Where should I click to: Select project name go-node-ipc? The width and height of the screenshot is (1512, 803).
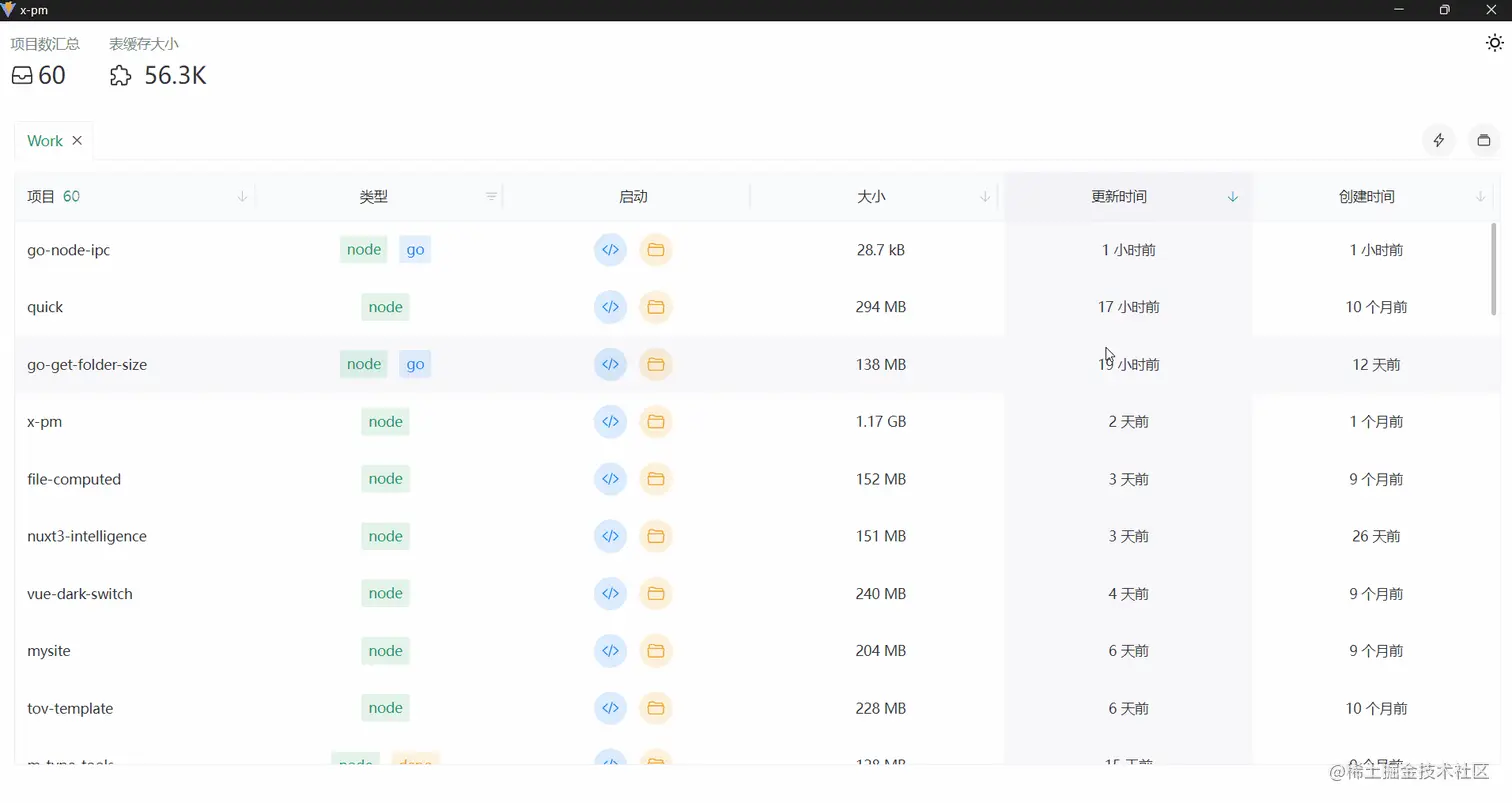click(68, 250)
